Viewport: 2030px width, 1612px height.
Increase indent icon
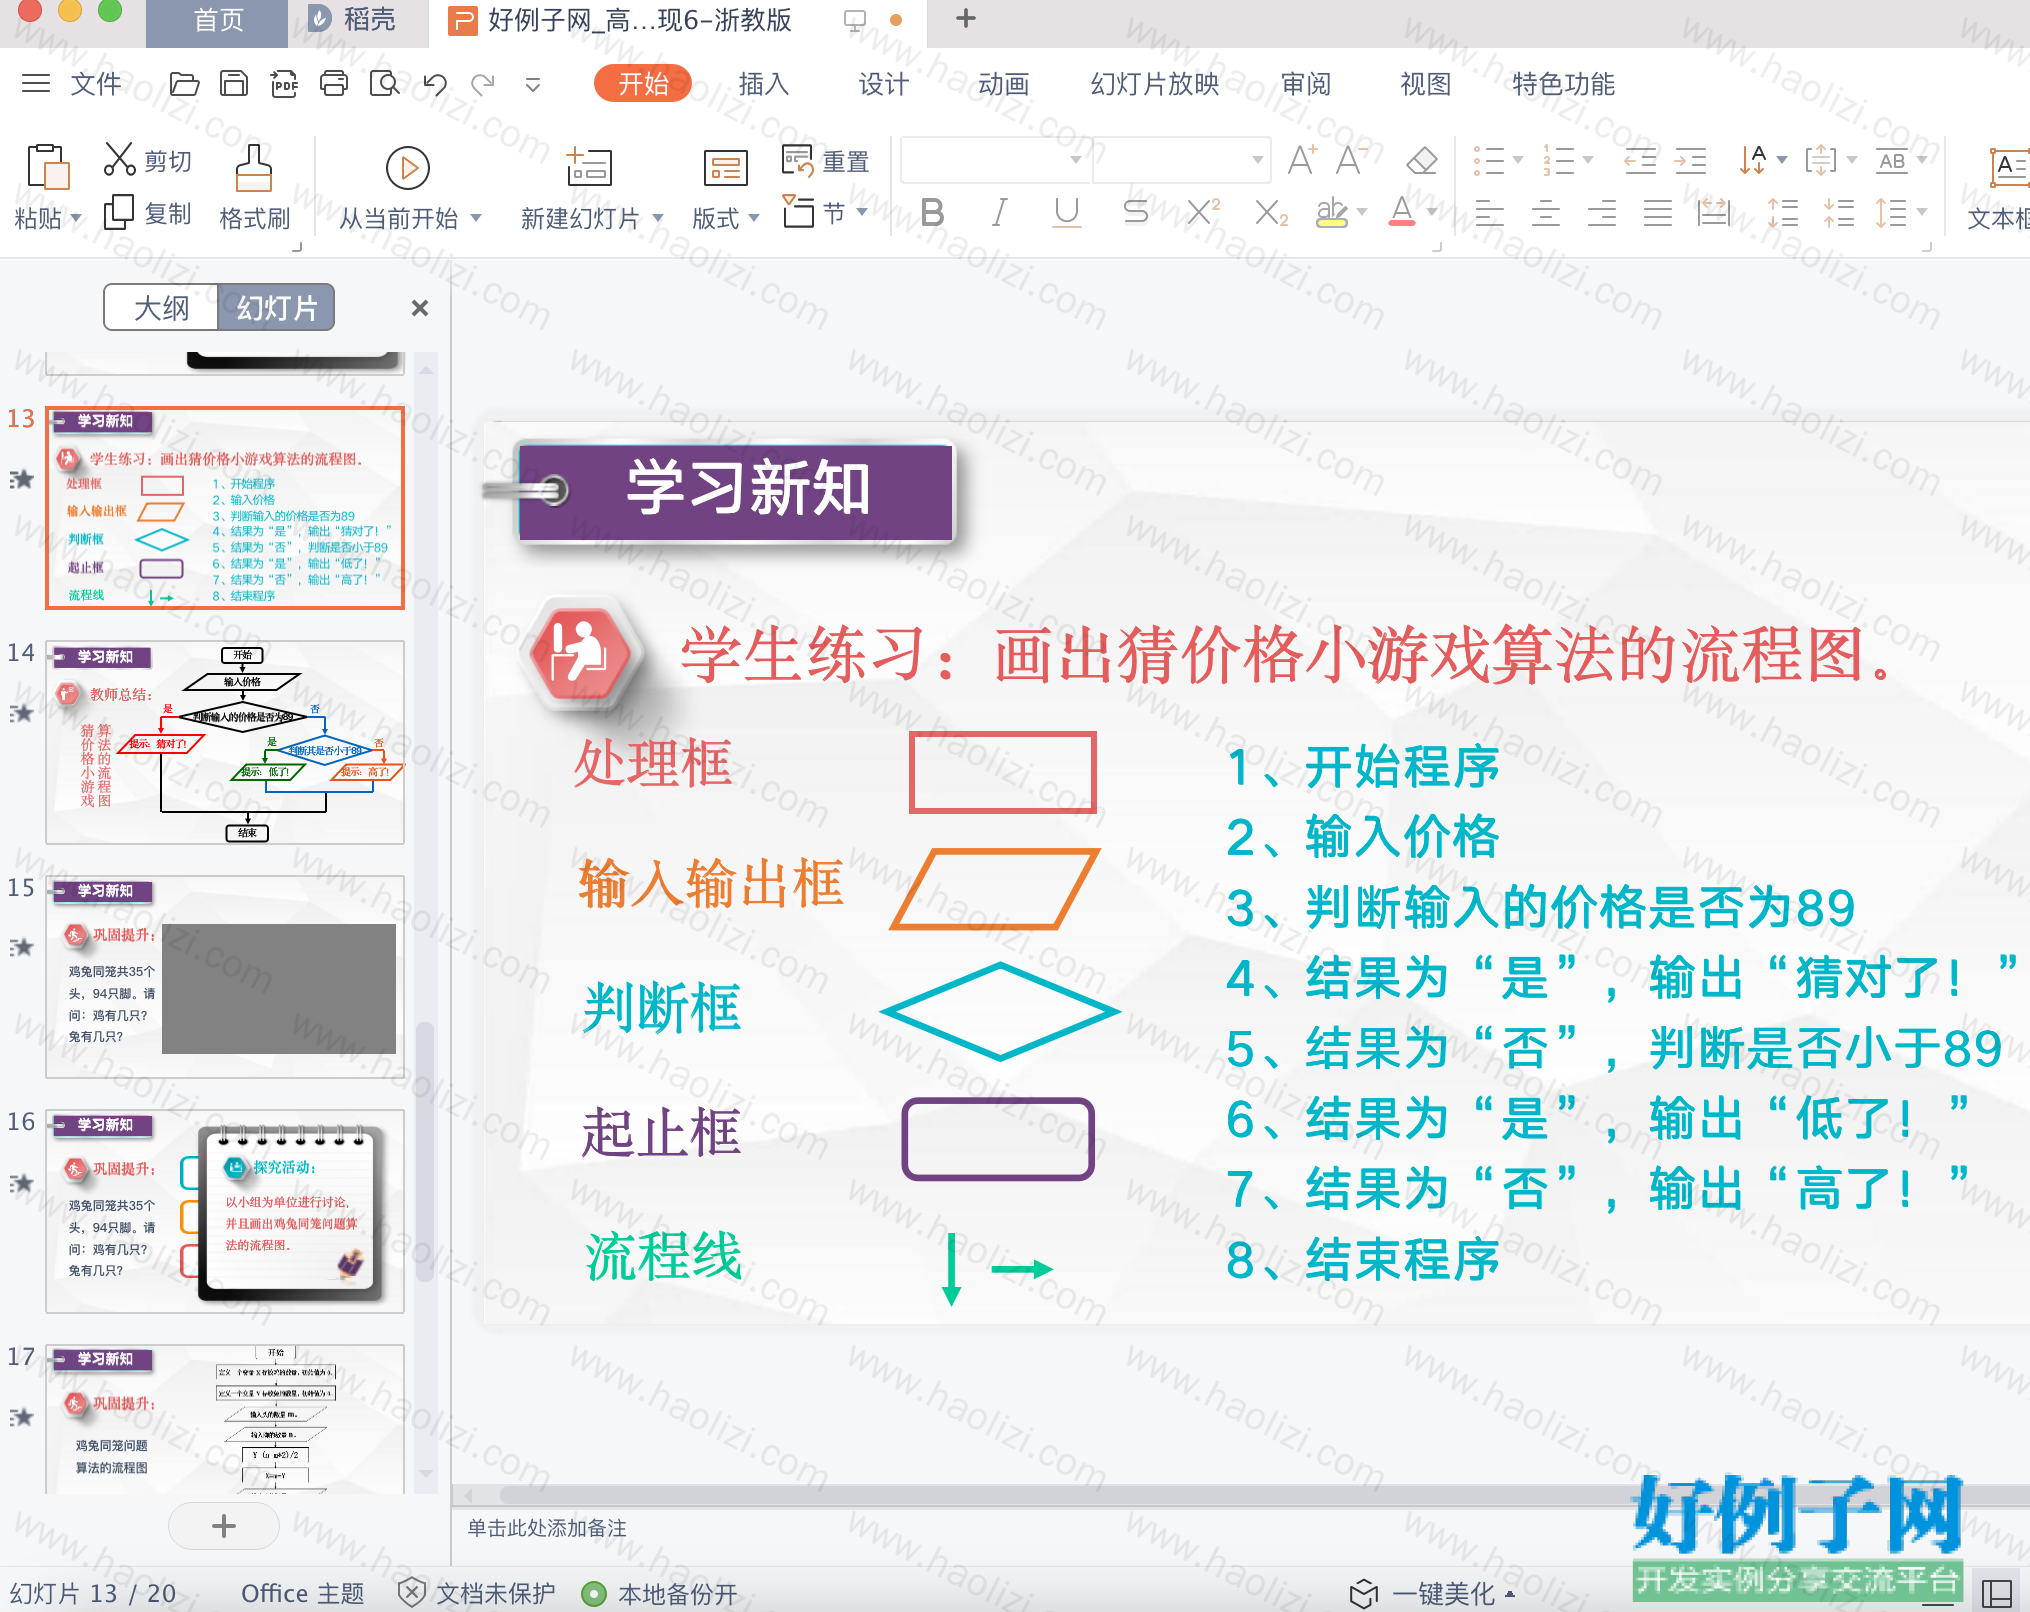click(1690, 160)
